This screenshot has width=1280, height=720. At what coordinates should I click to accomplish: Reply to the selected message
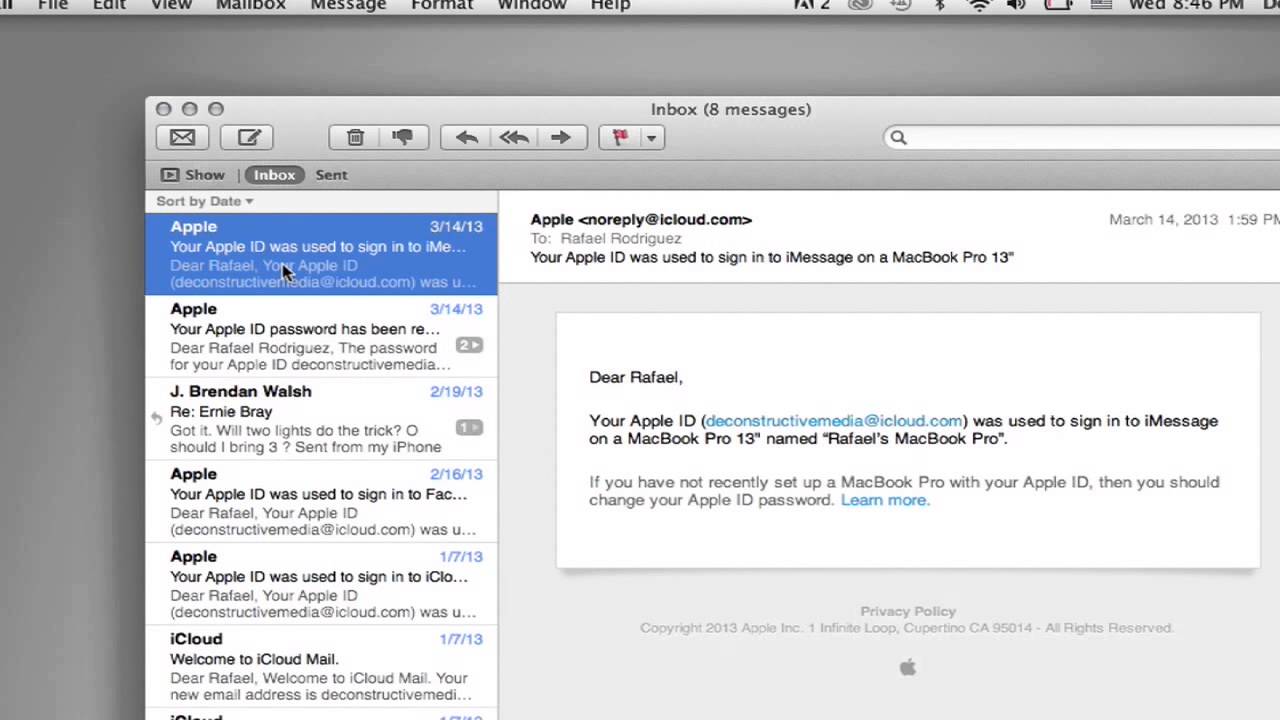[x=465, y=137]
